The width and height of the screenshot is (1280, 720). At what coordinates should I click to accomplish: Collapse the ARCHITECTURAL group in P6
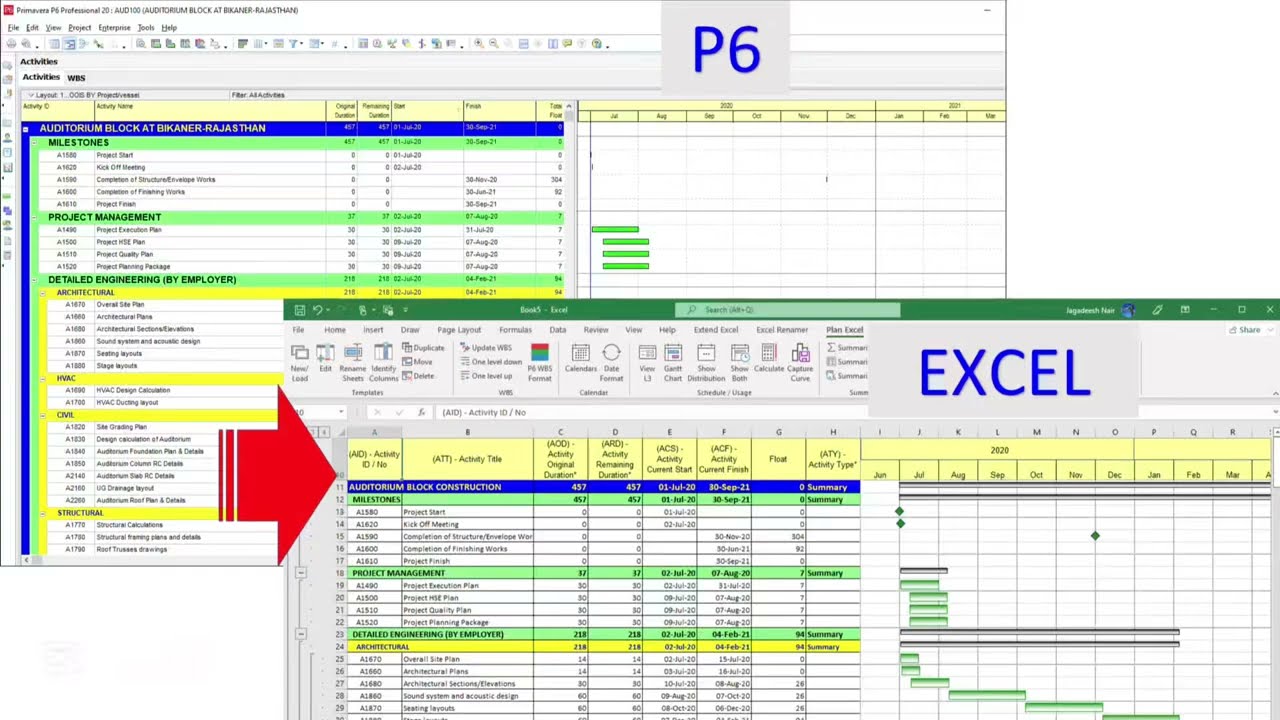pos(43,293)
